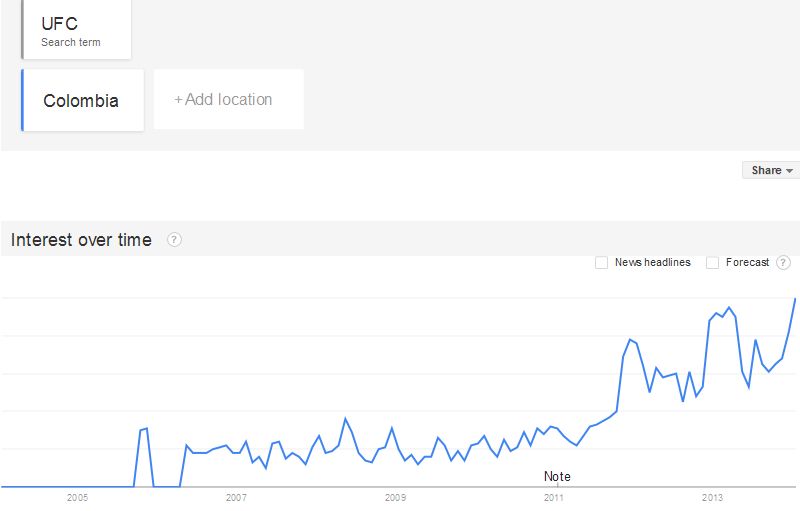This screenshot has width=800, height=511.
Task: Click the 2007 label on the time axis
Action: coord(236,497)
